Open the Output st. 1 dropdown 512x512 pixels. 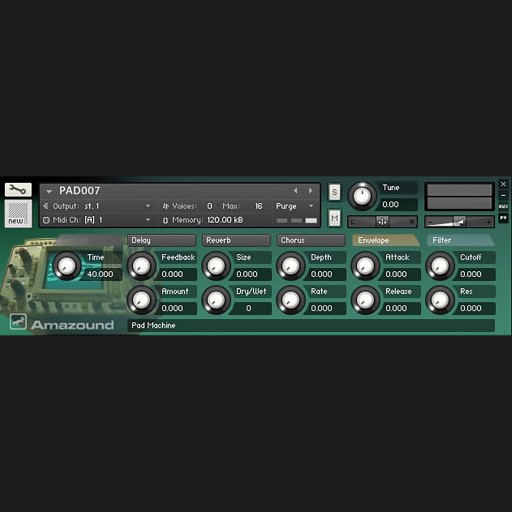[x=148, y=206]
